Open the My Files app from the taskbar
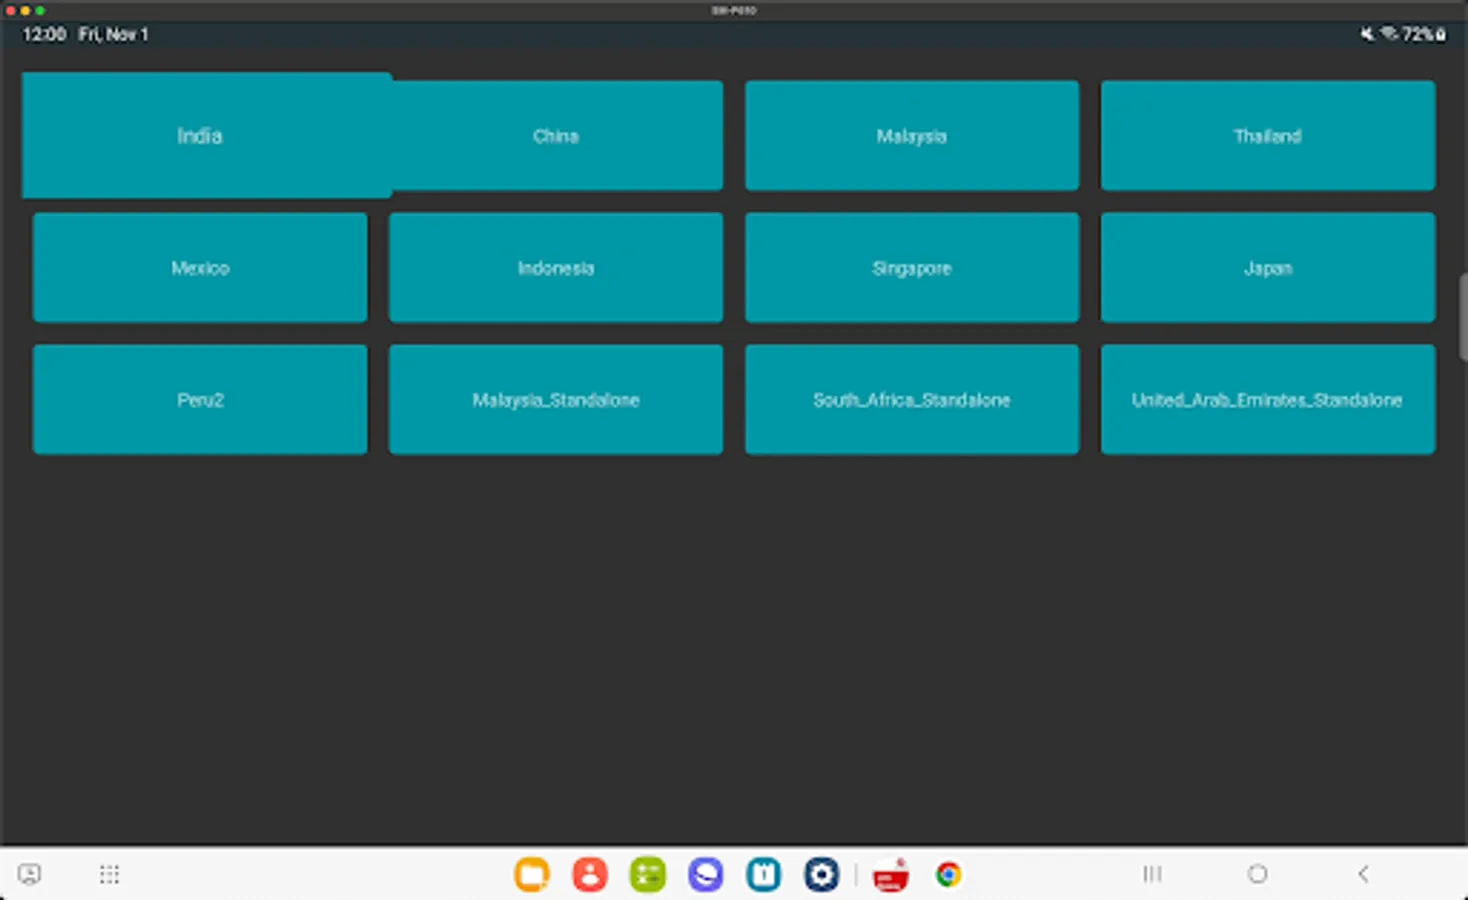1468x900 pixels. [x=532, y=874]
